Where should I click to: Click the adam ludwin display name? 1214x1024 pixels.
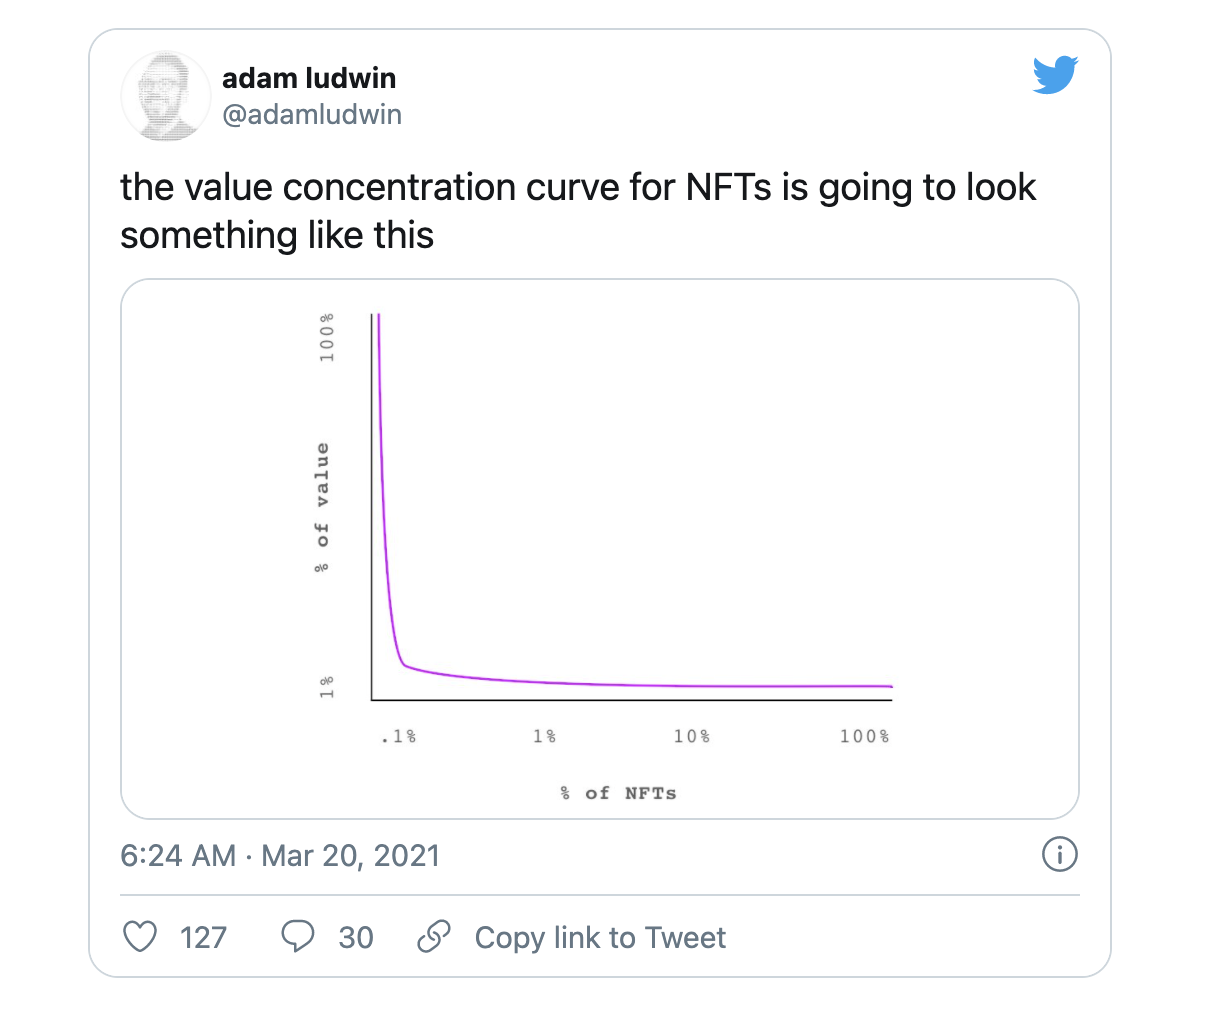pos(309,78)
